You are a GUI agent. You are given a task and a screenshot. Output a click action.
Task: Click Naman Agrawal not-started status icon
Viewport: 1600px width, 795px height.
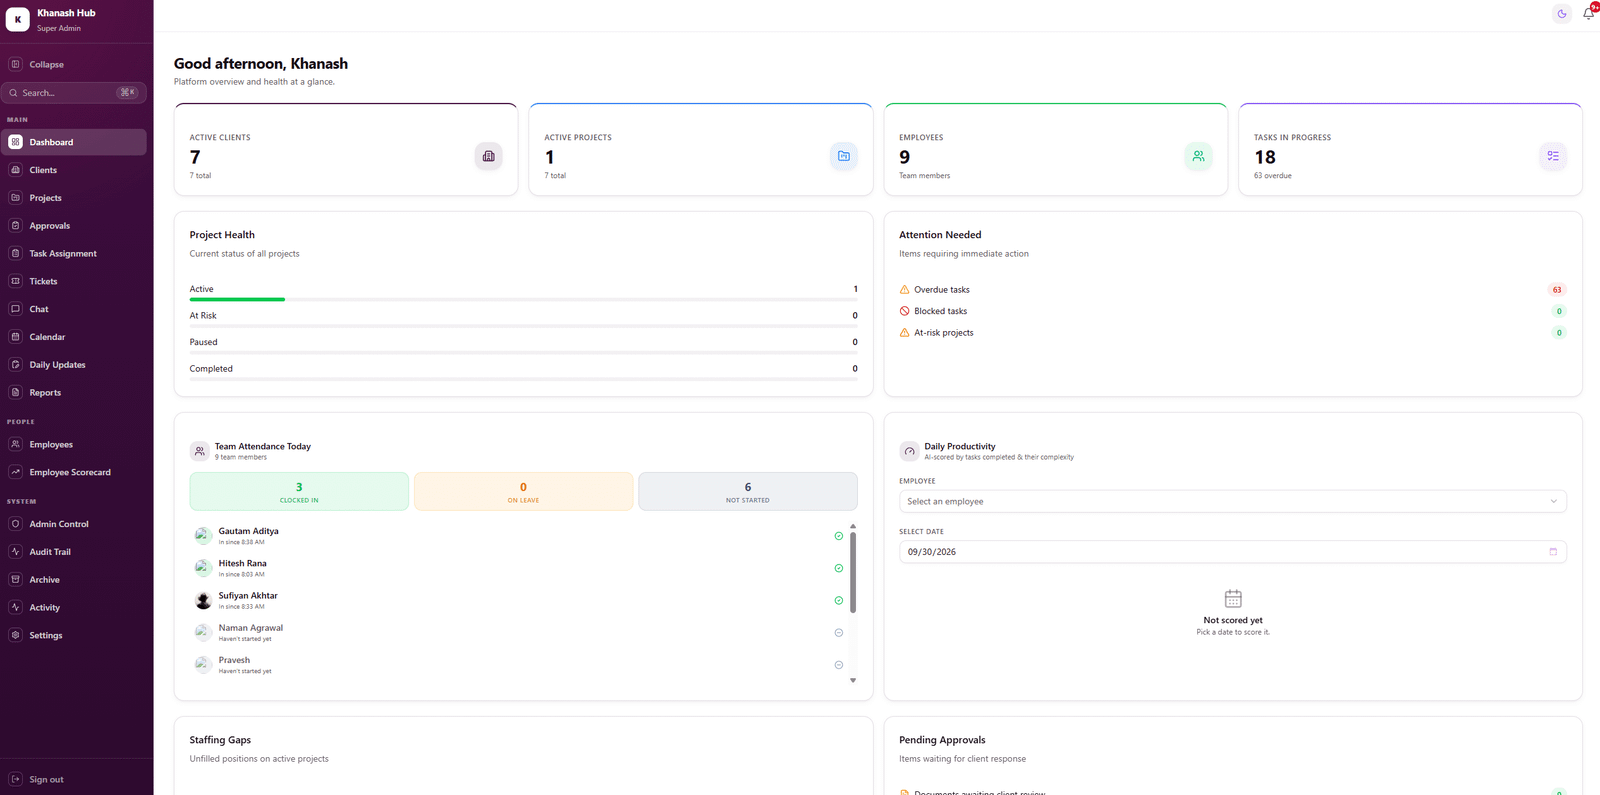click(839, 633)
